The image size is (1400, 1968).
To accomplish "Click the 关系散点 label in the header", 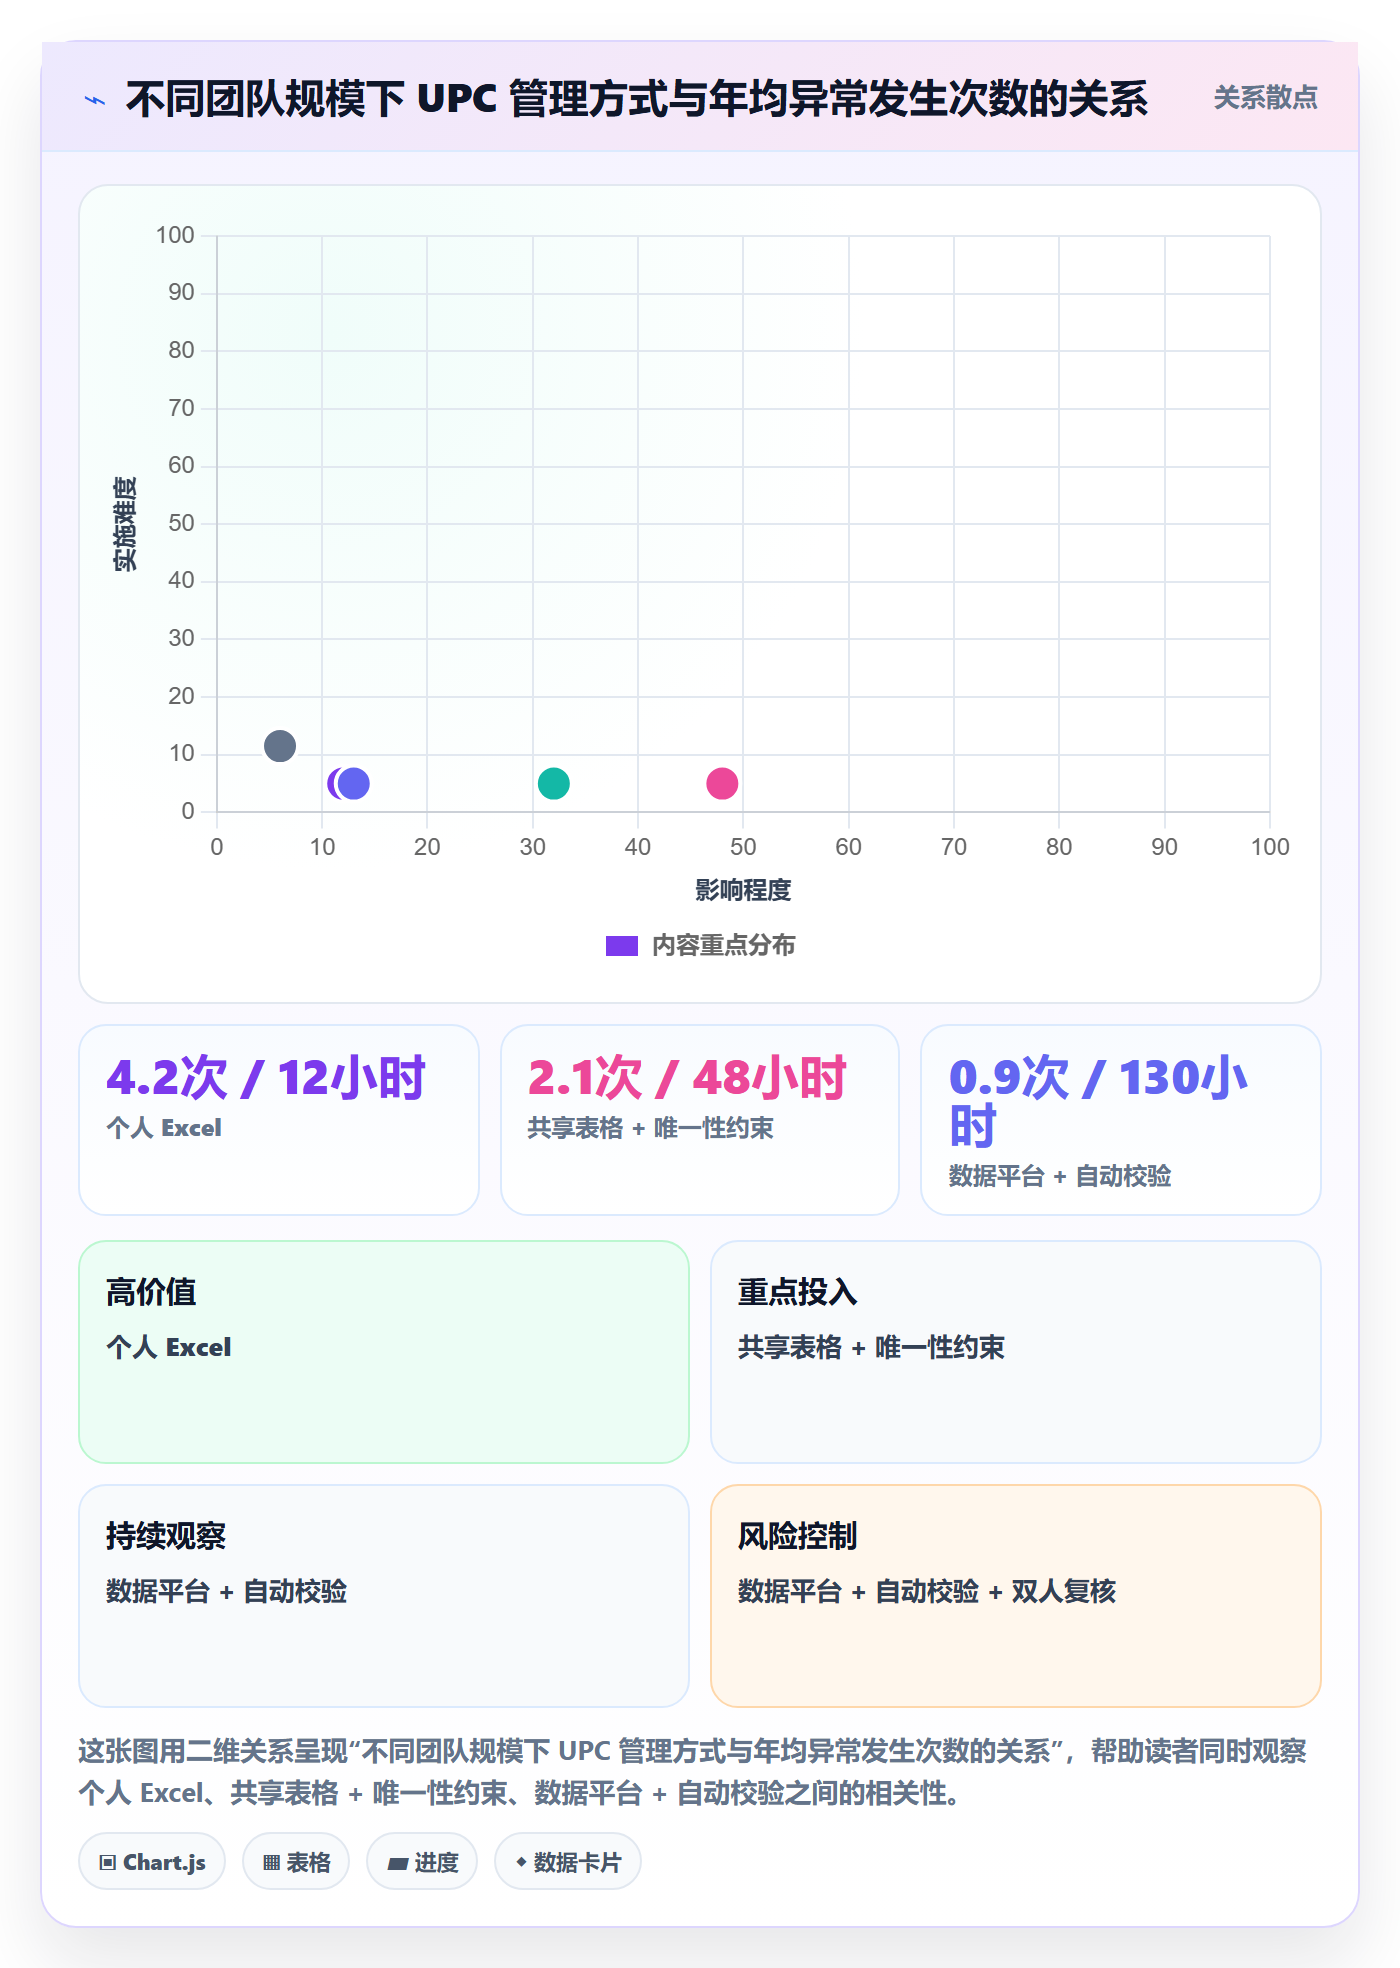I will (x=1265, y=98).
